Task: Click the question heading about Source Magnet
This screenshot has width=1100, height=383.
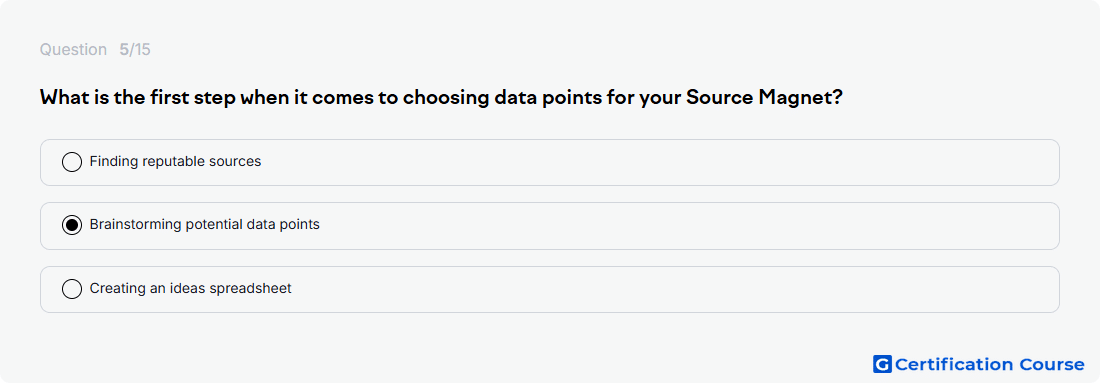Action: [x=441, y=98]
